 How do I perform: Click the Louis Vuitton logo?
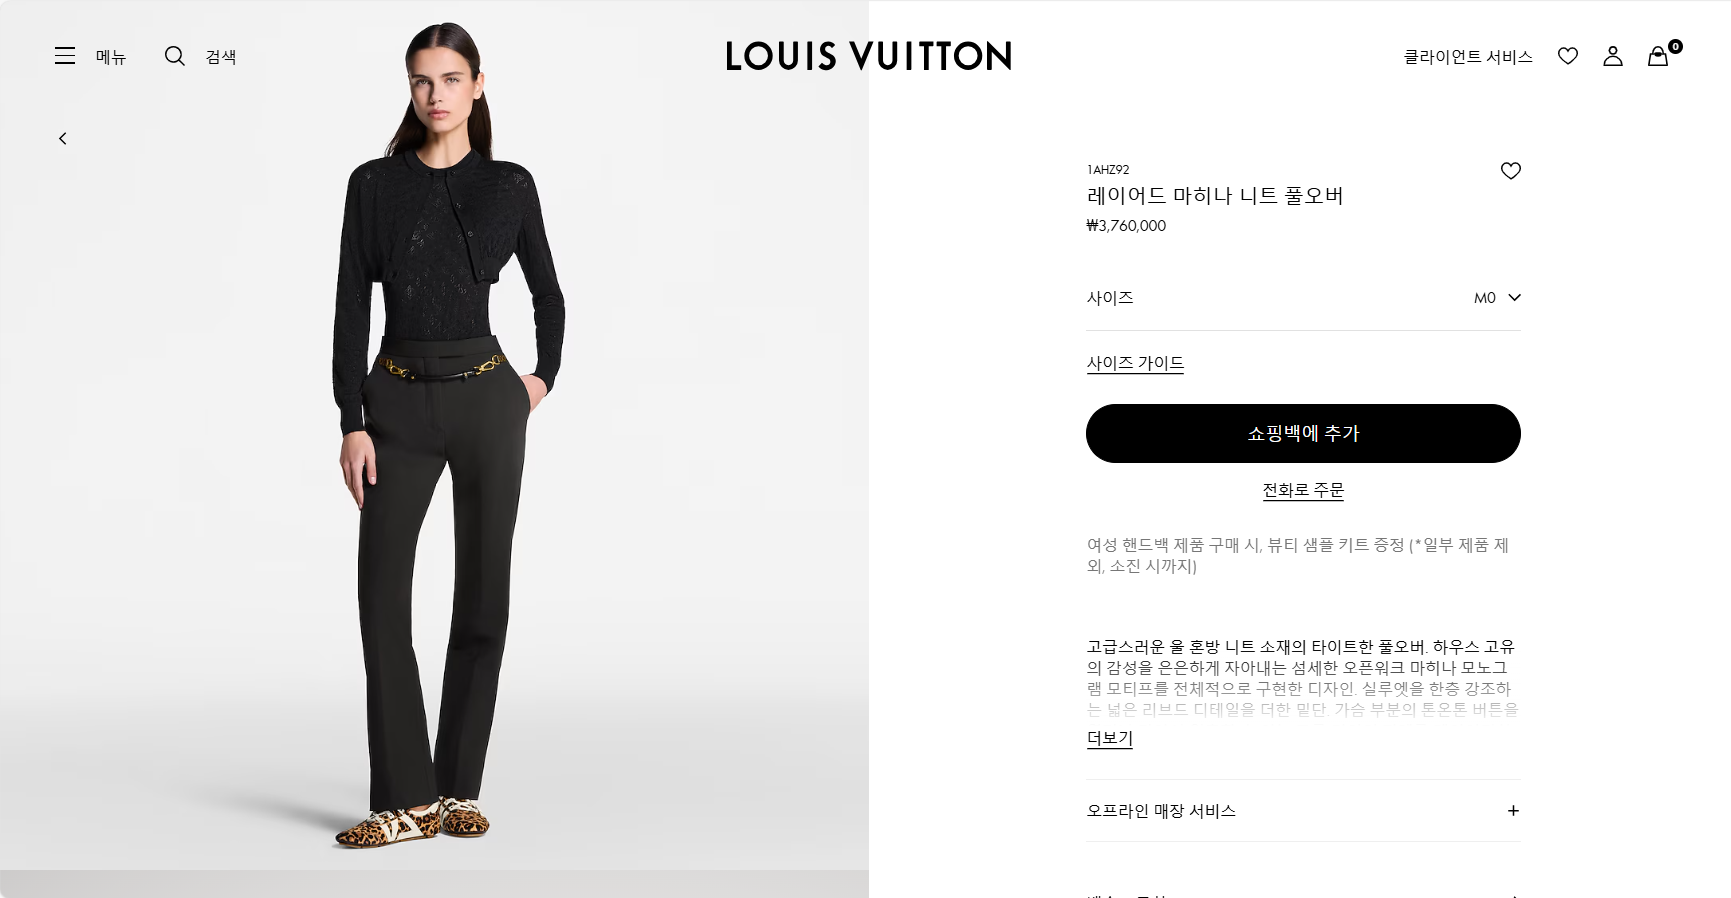point(868,56)
